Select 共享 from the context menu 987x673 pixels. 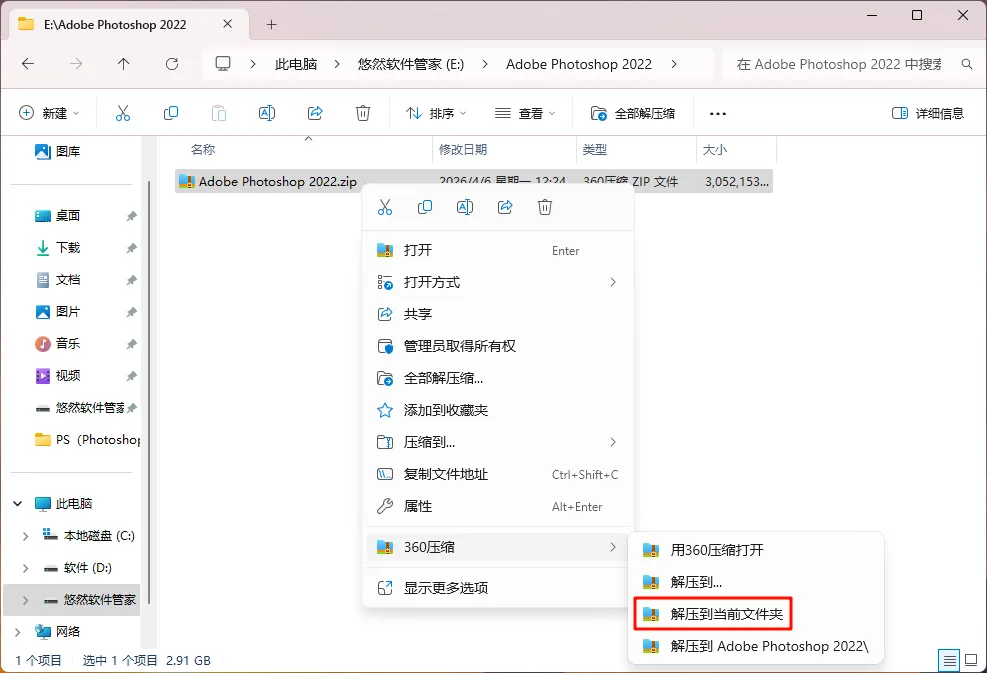tap(498, 314)
